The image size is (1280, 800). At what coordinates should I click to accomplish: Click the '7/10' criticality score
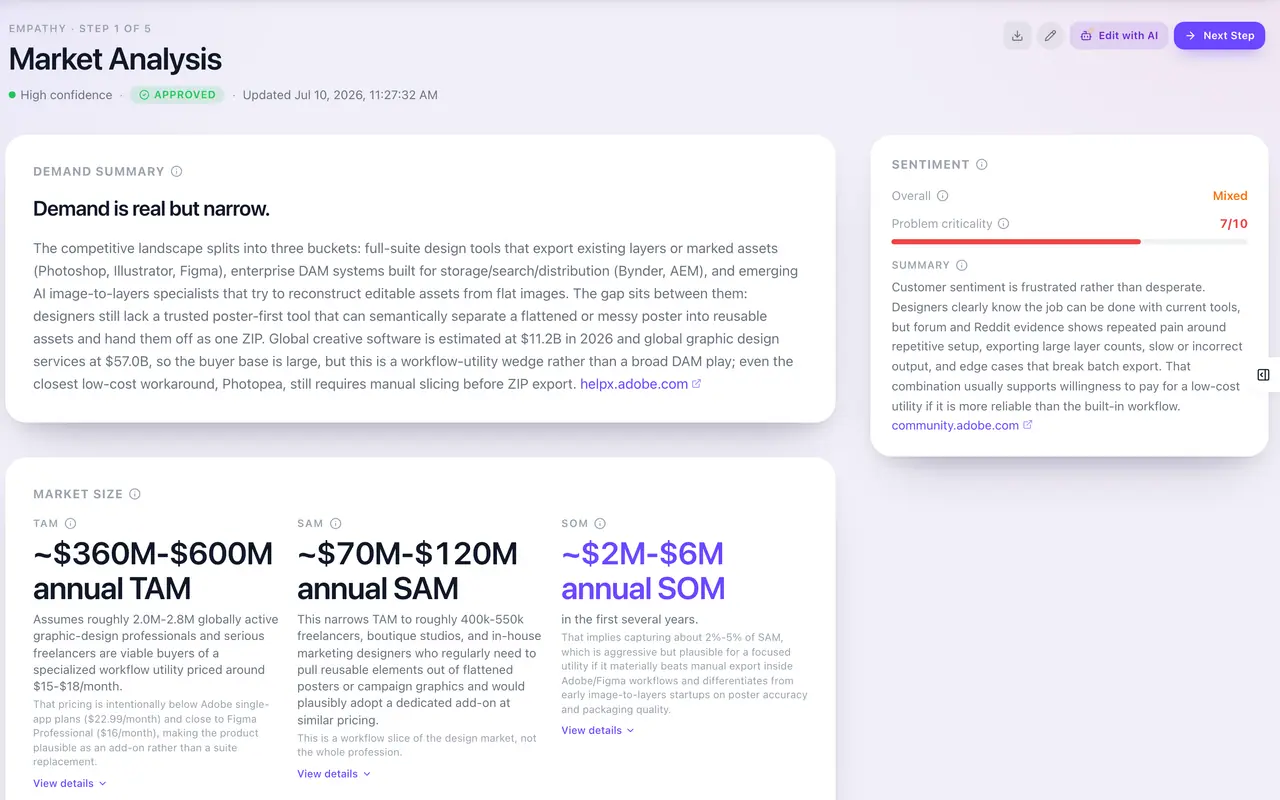click(1234, 224)
